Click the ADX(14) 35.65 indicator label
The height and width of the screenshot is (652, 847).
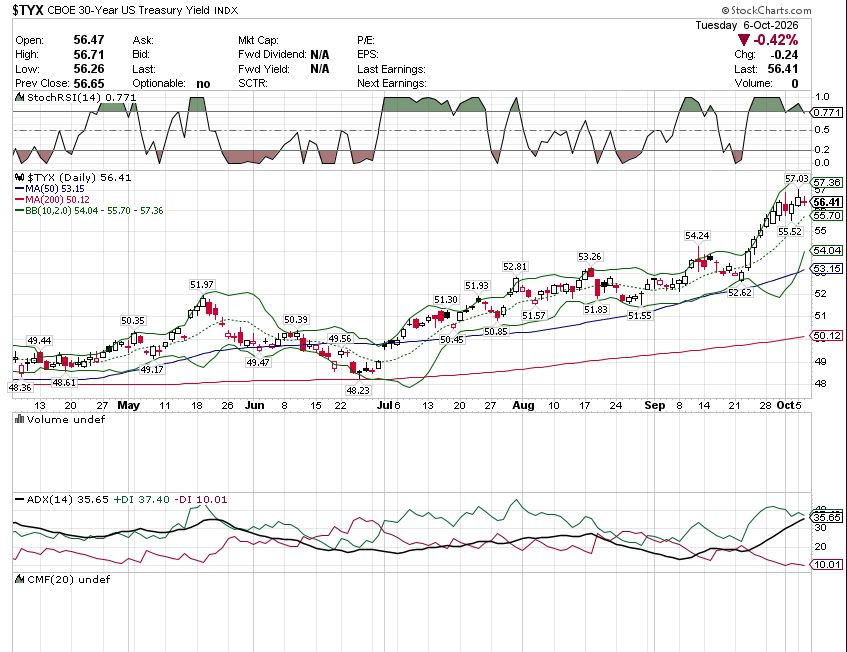point(68,500)
